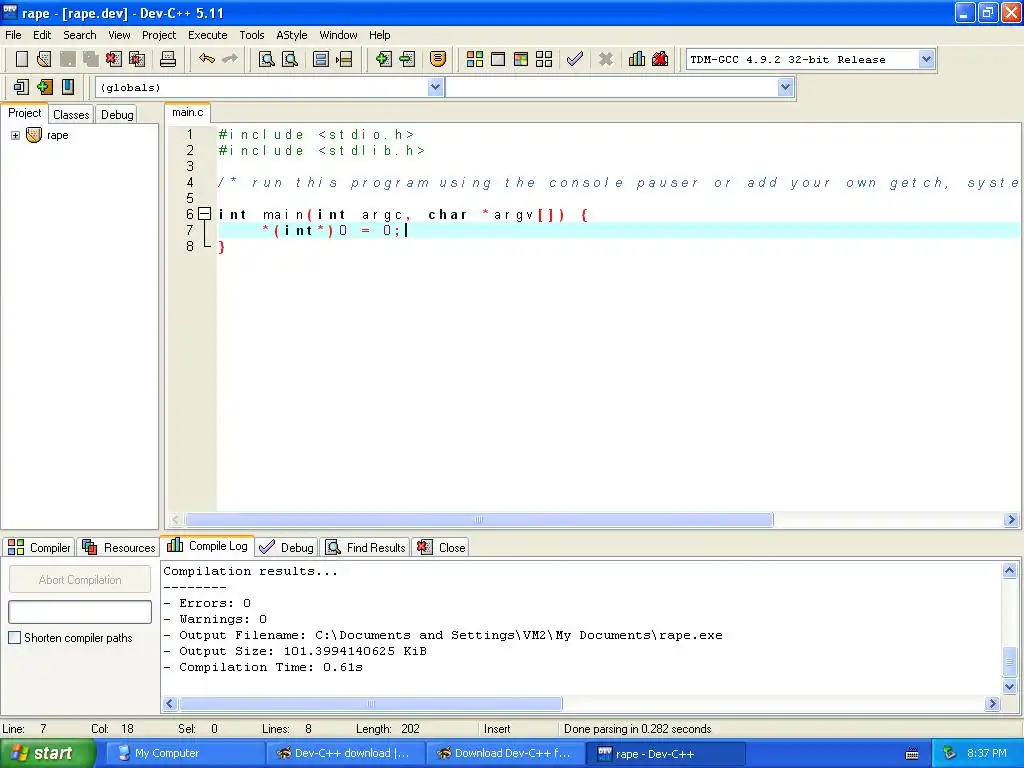
Task: Click the compile log horizontal scrollbar thumb
Action: point(370,703)
